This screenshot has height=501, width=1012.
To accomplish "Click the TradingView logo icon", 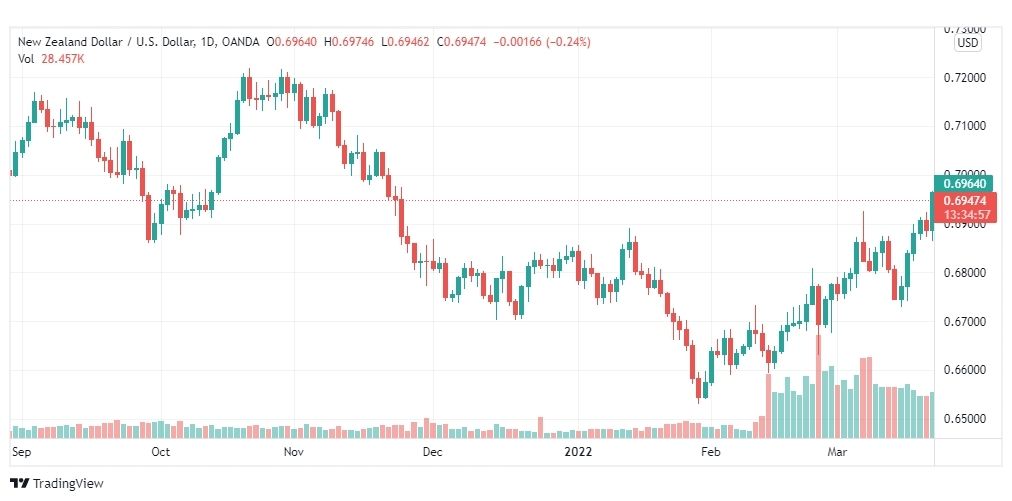I will pos(20,483).
